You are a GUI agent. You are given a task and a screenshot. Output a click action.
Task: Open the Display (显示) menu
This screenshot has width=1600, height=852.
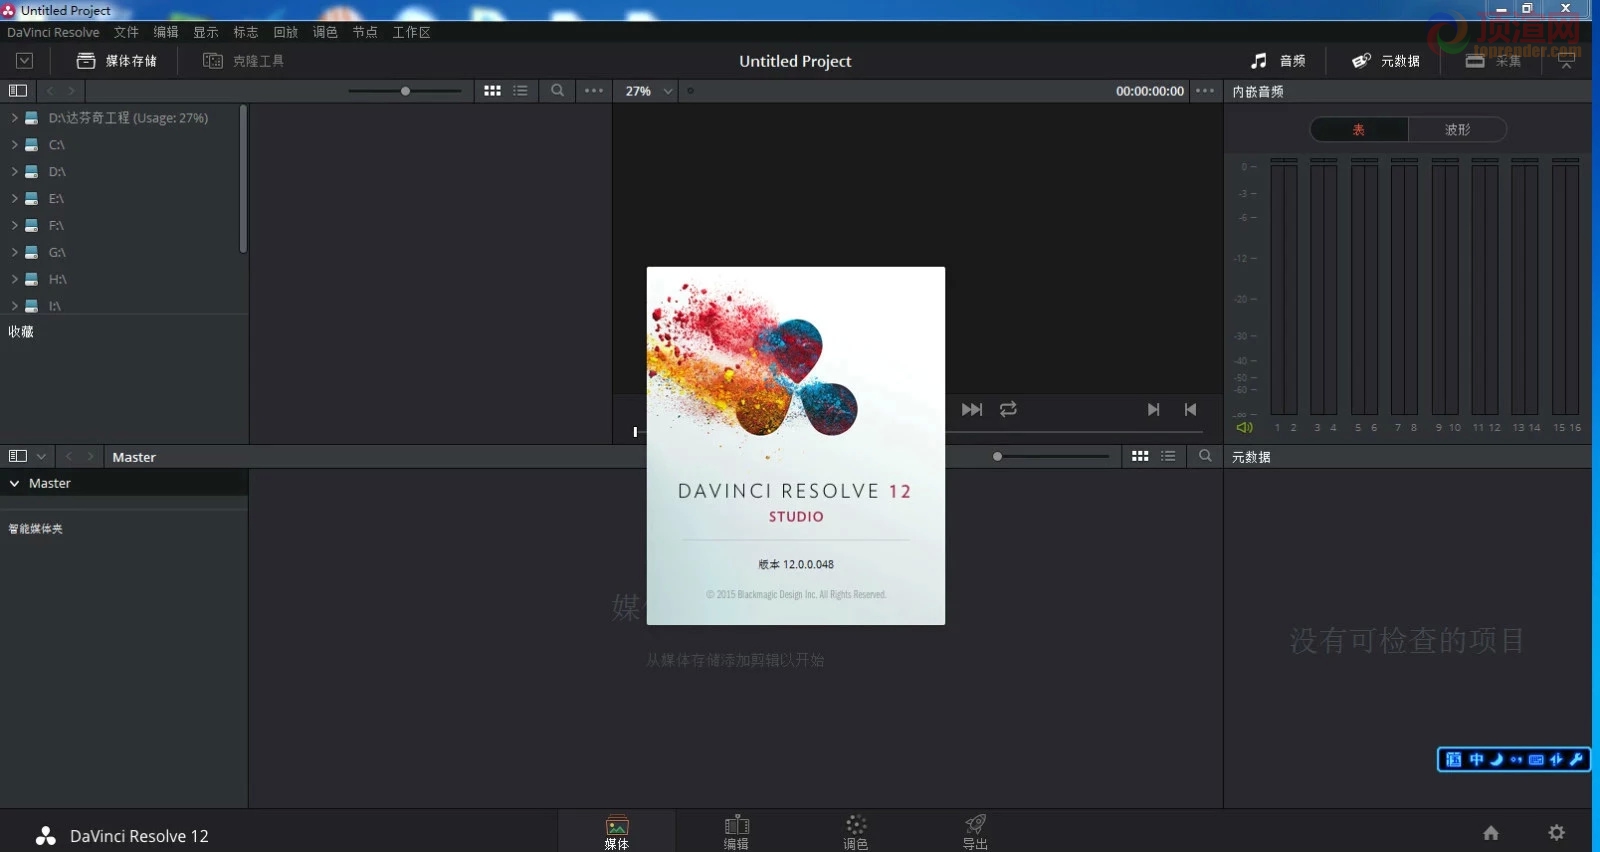[206, 32]
